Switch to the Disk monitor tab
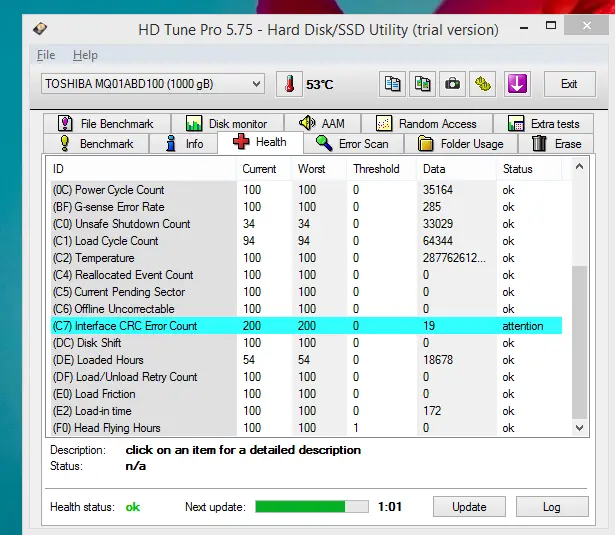This screenshot has height=535, width=615. pyautogui.click(x=227, y=124)
